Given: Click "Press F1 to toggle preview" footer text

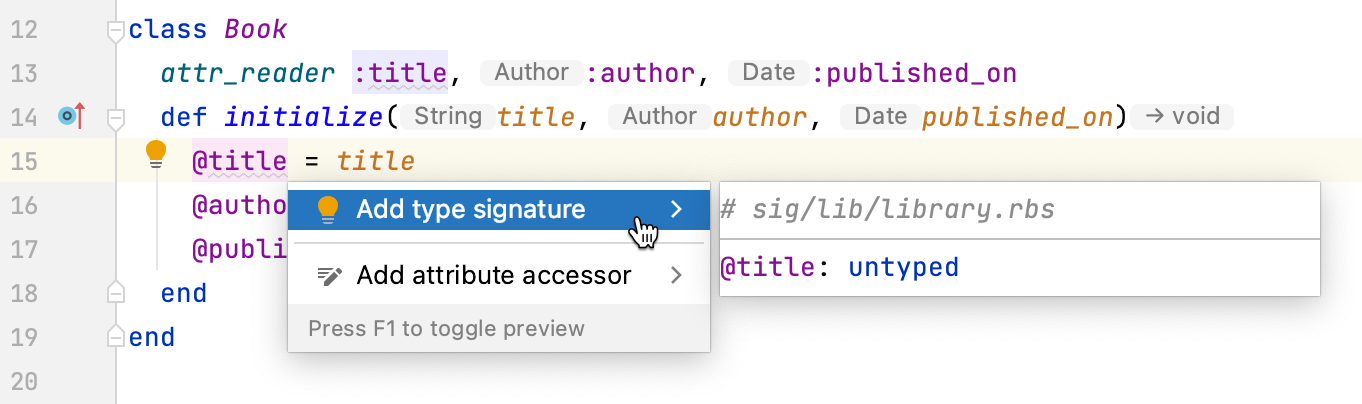Looking at the screenshot, I should tap(446, 329).
